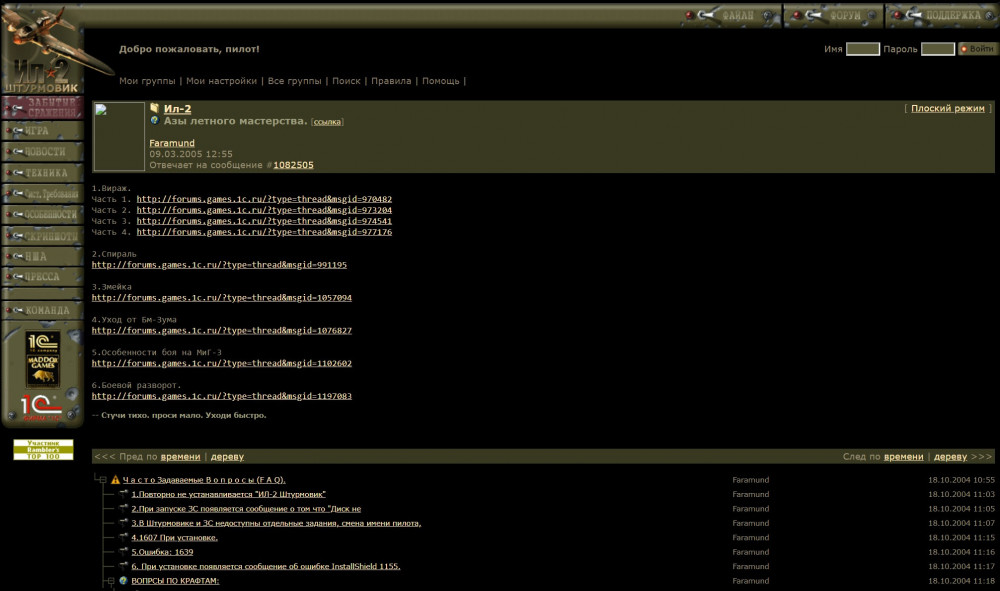This screenshot has width=1000, height=591.
Task: Open the Правила rules link
Action: tap(391, 81)
